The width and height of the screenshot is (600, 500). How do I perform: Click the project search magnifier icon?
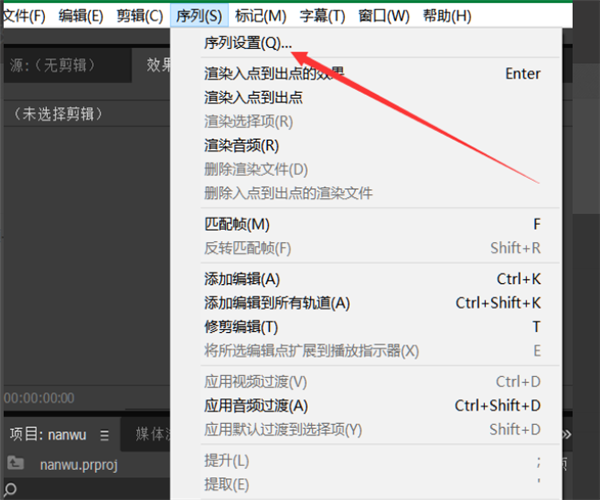click(10, 489)
